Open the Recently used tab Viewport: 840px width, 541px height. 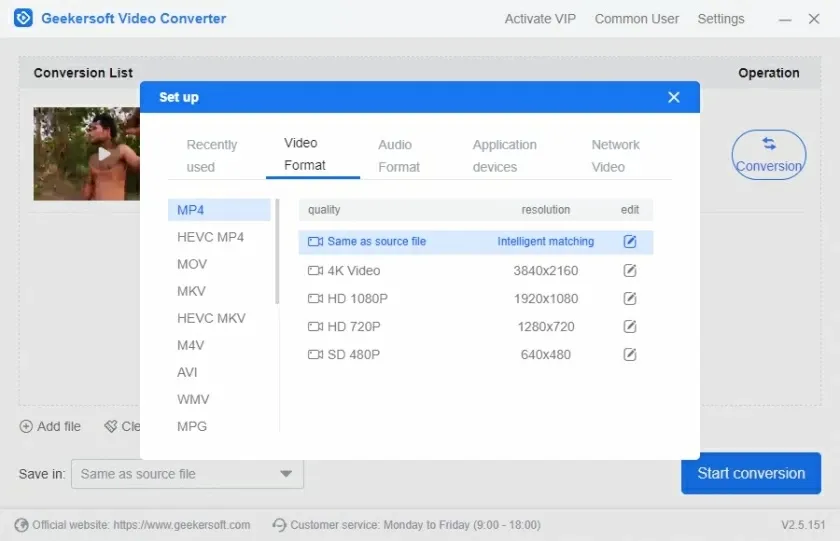click(212, 156)
